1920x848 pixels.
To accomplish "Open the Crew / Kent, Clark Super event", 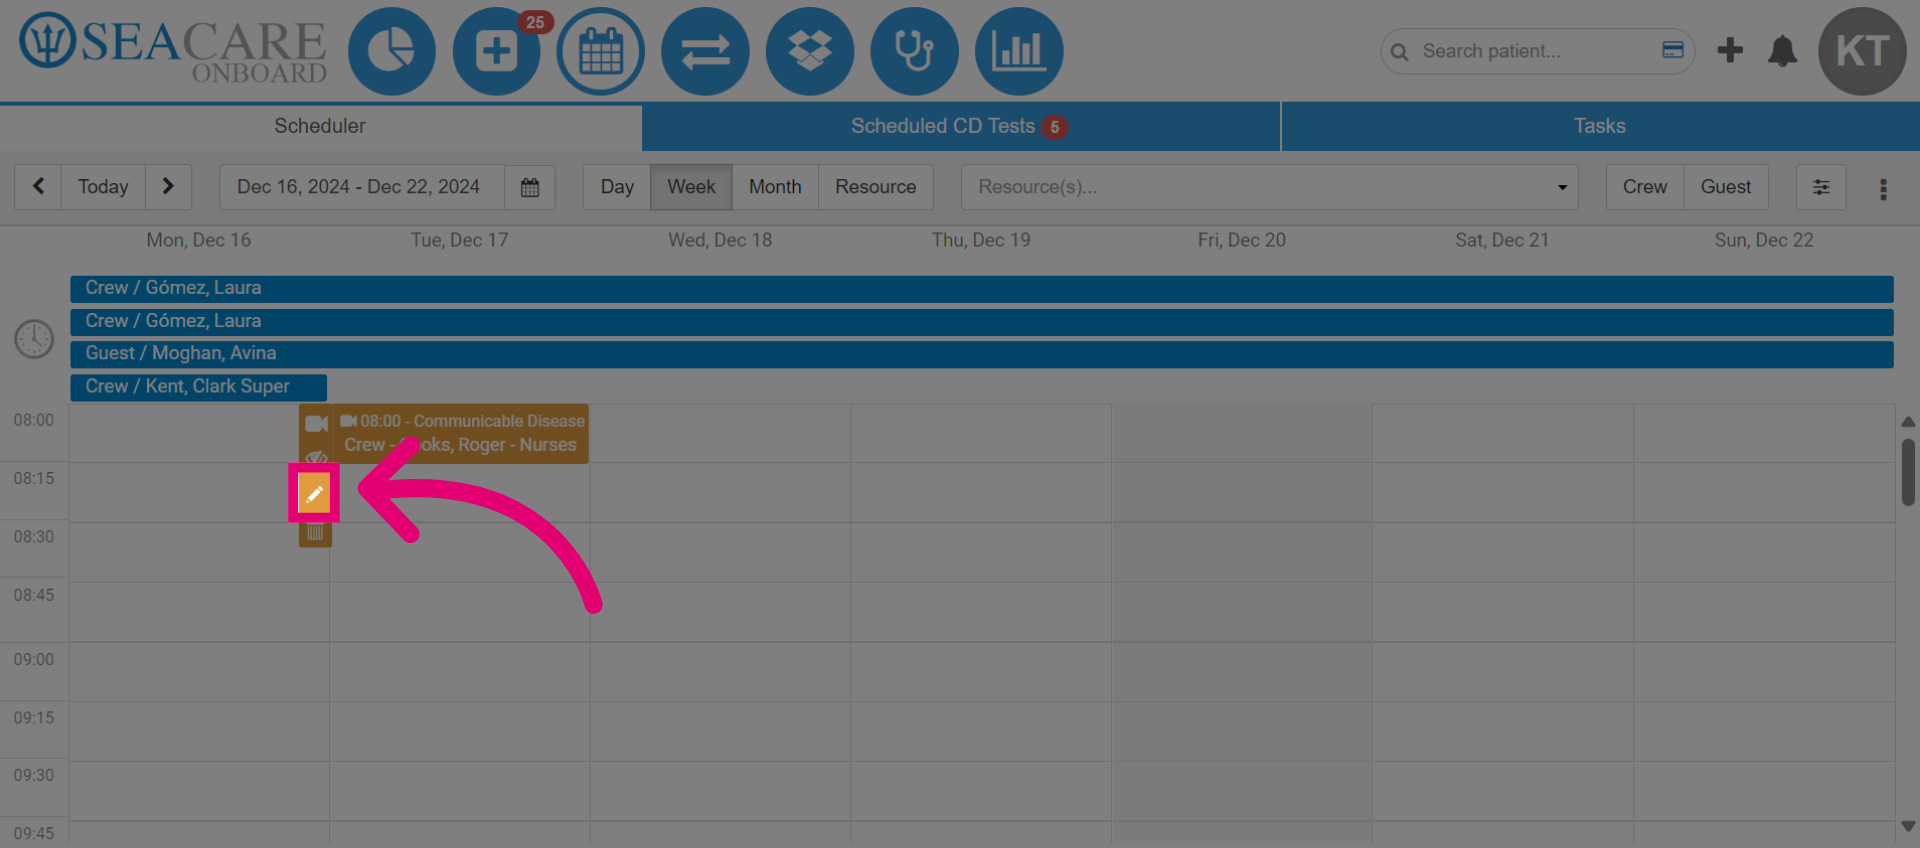I will [198, 387].
